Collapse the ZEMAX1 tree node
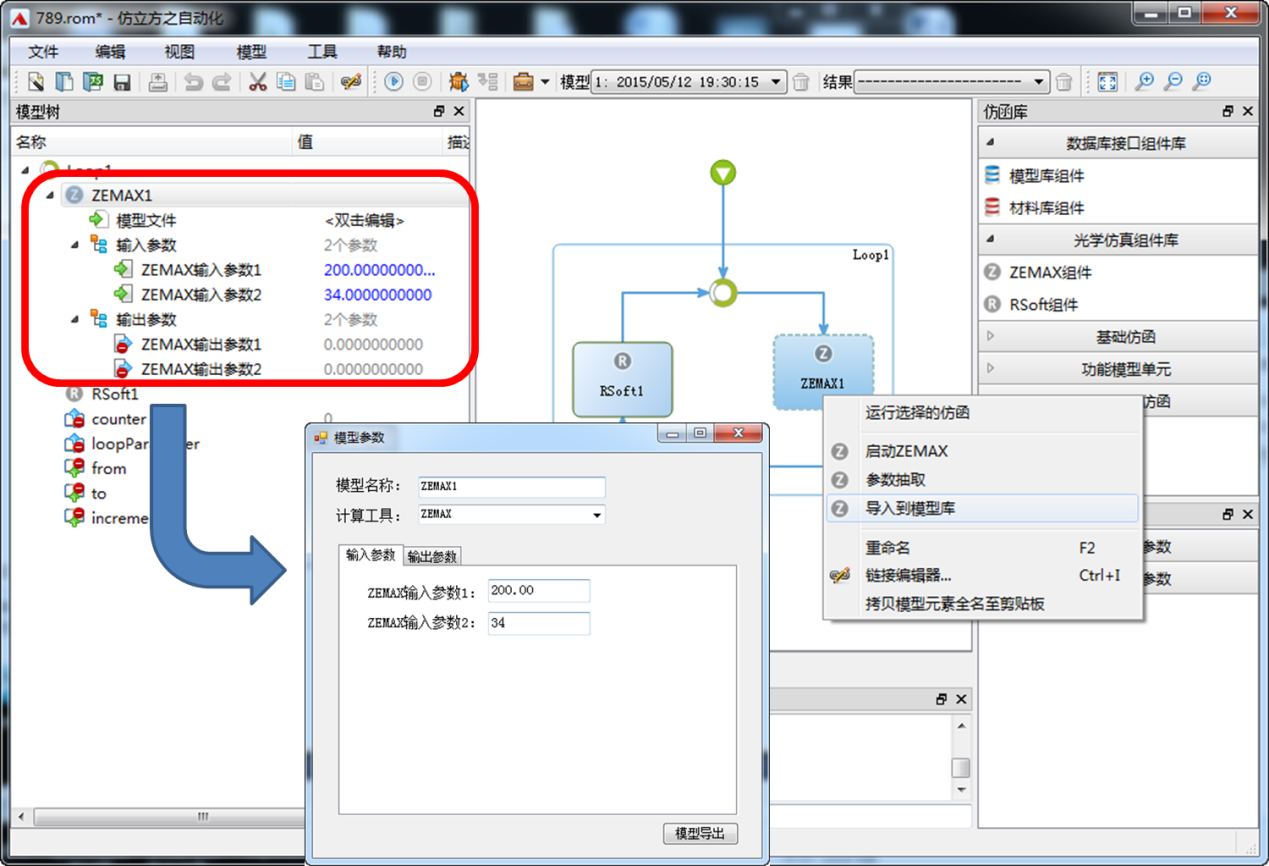Screen dimensions: 1269x866 click(x=50, y=196)
